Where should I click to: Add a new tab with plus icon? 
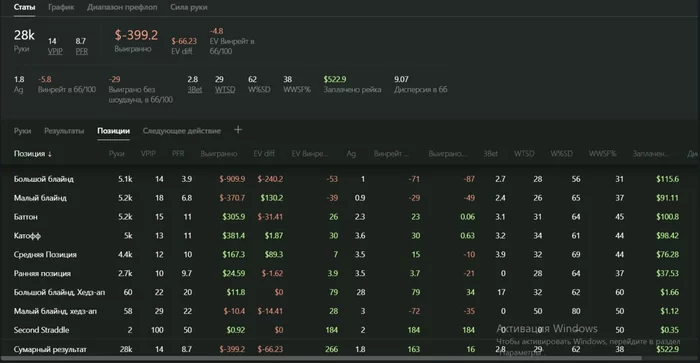pos(238,130)
